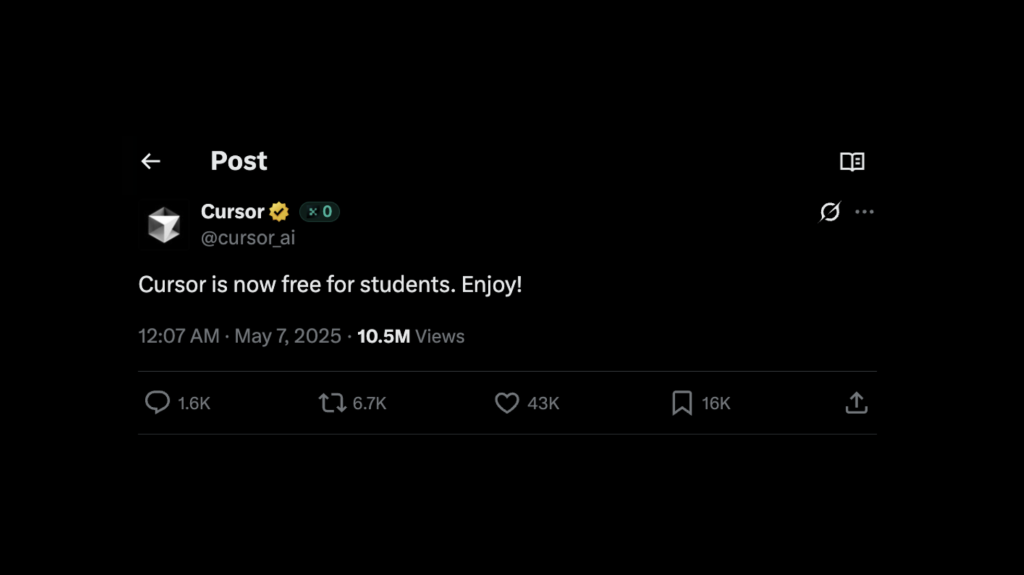Open the Cursor display name link
The image size is (1024, 575).
pos(232,212)
